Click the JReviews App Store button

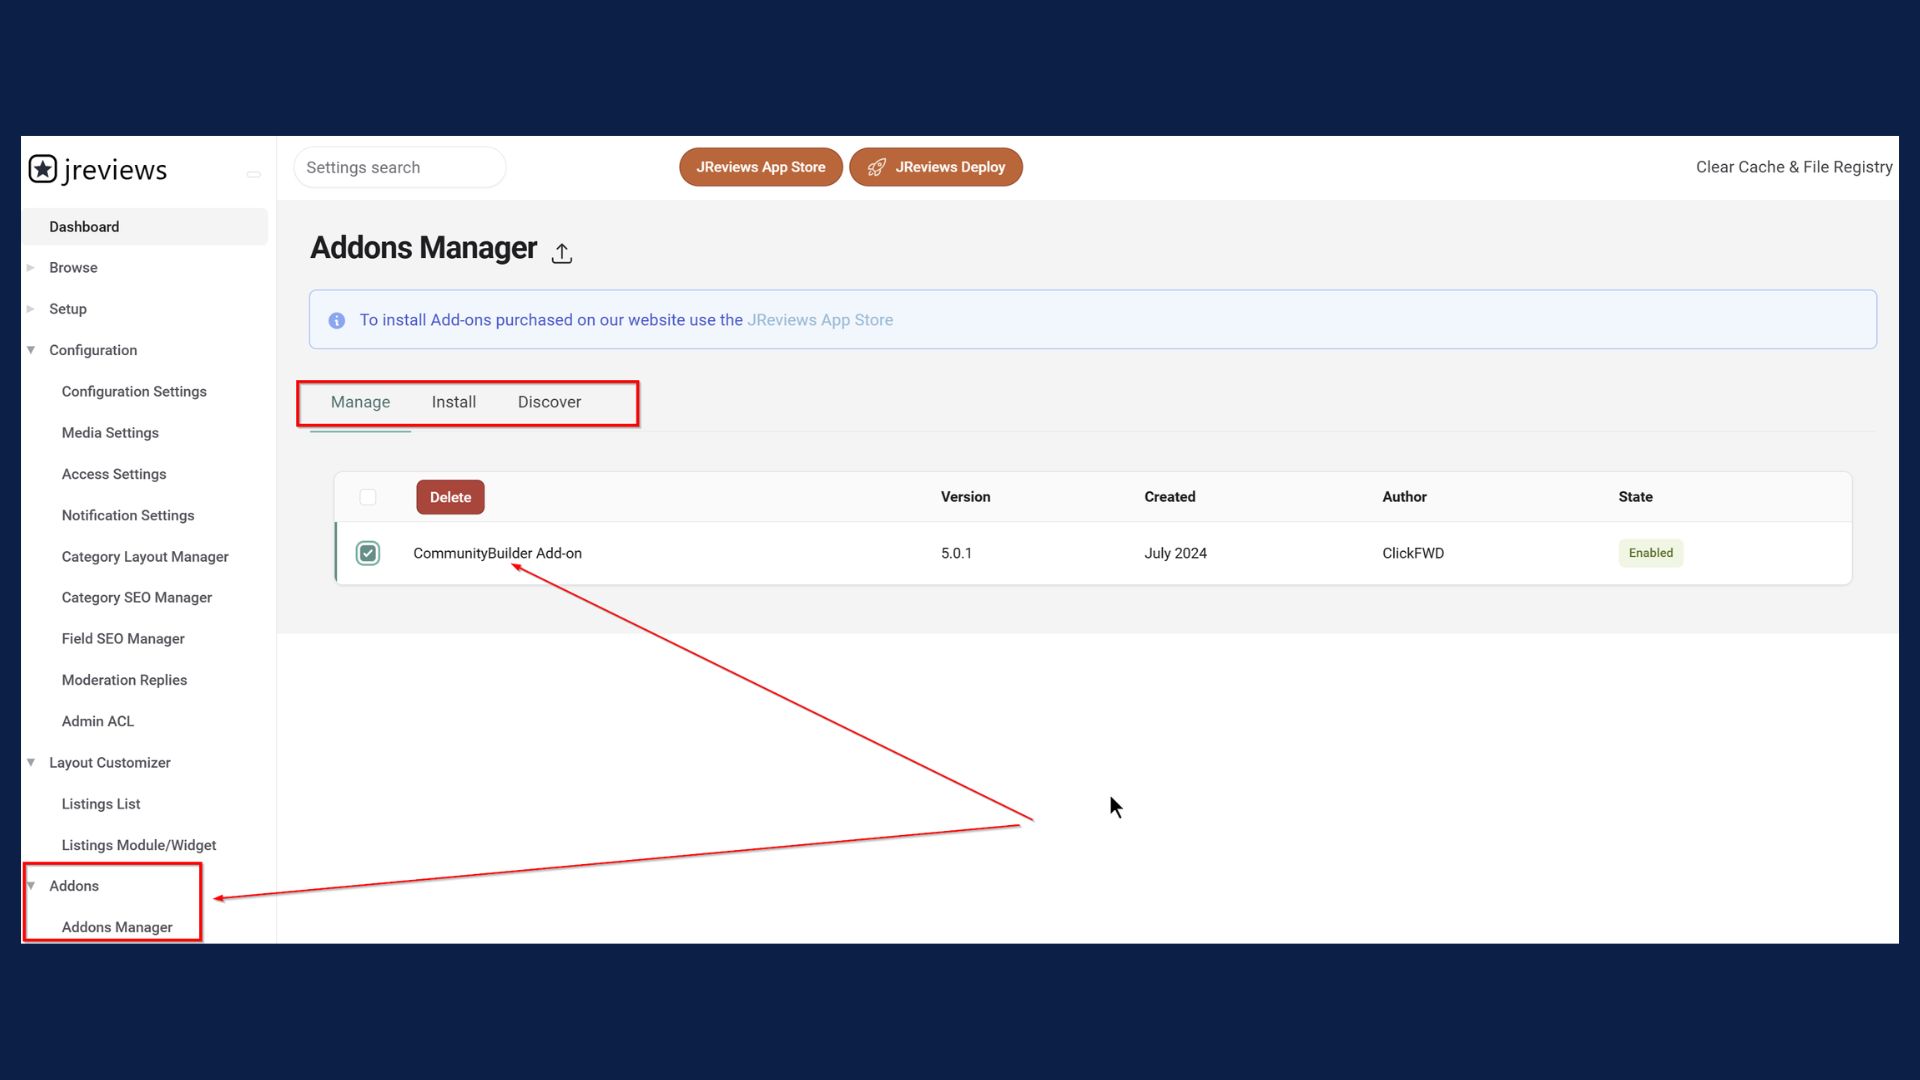761,166
